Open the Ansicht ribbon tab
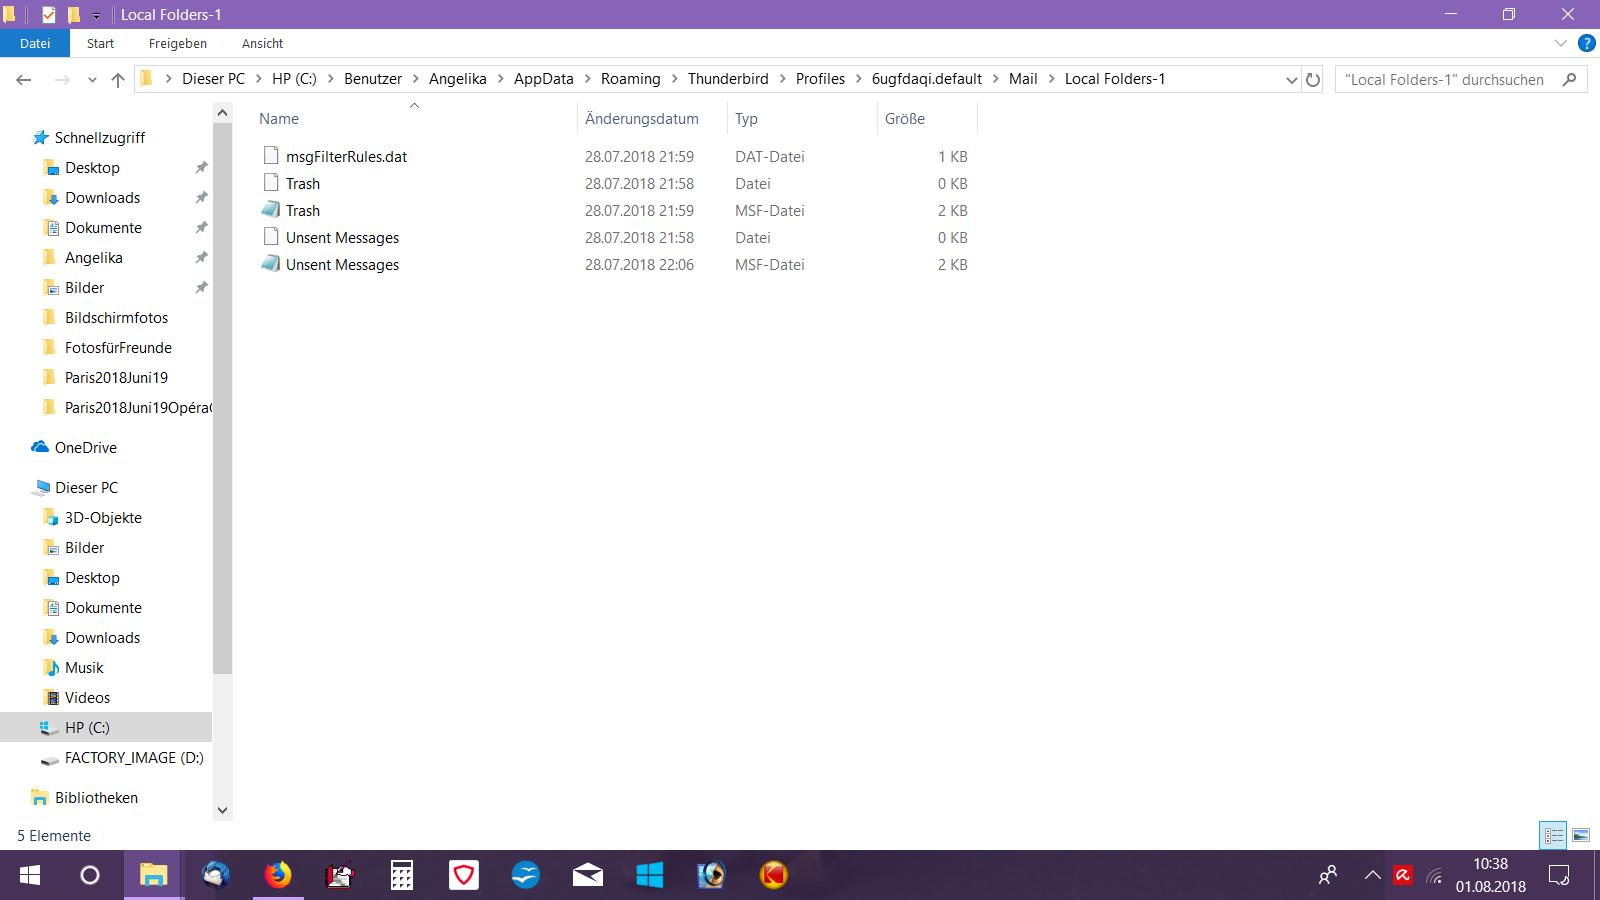This screenshot has height=900, width=1600. [262, 44]
